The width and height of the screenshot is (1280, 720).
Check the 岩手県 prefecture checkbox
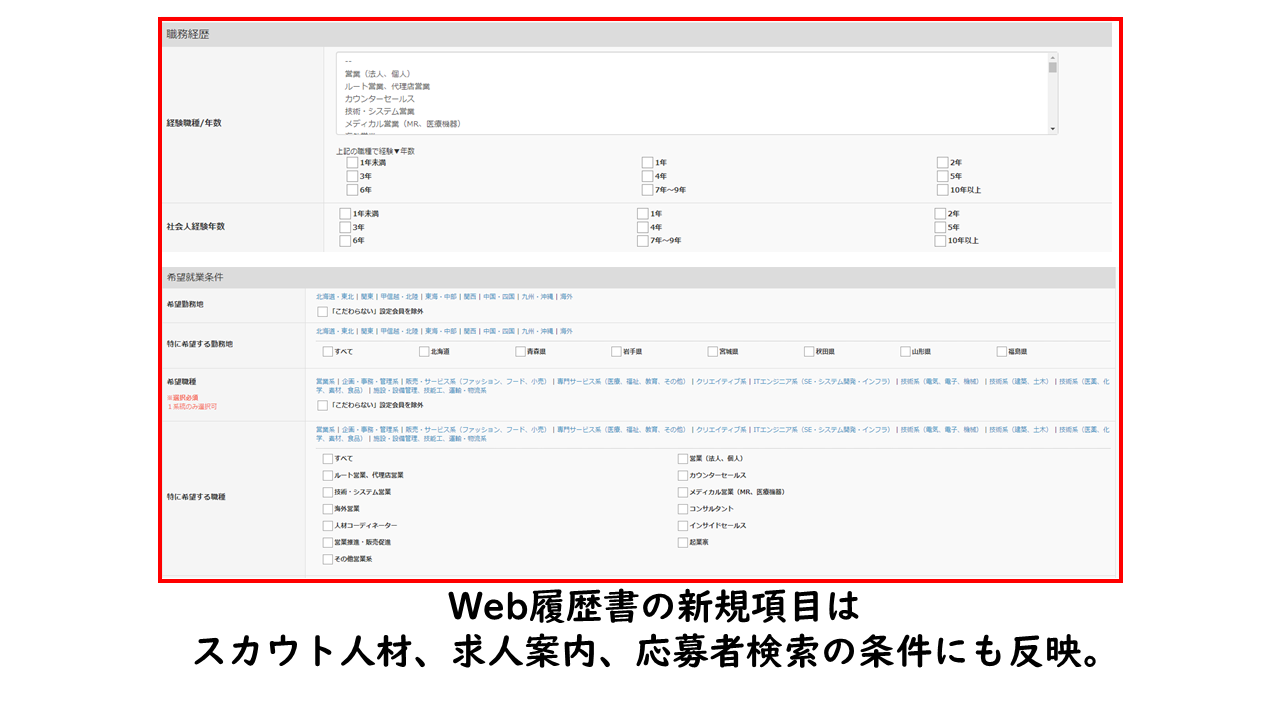(616, 351)
